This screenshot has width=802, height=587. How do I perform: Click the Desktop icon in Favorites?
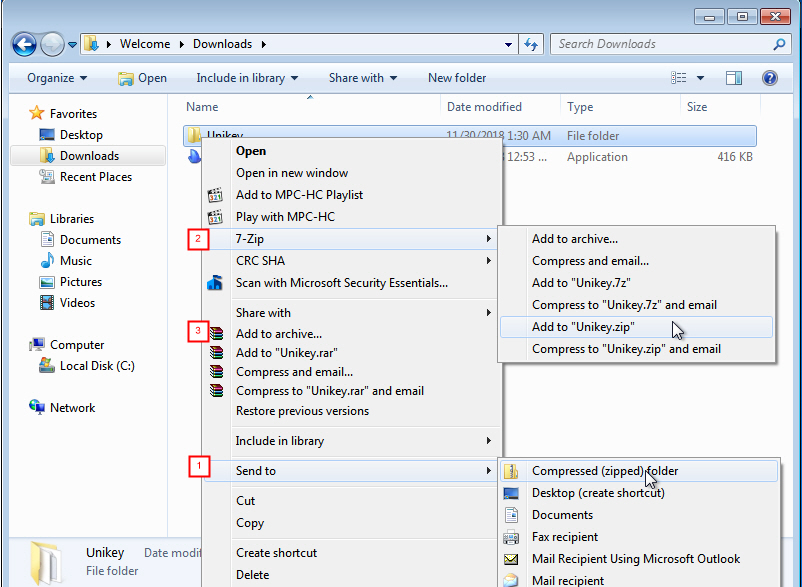tap(47, 135)
